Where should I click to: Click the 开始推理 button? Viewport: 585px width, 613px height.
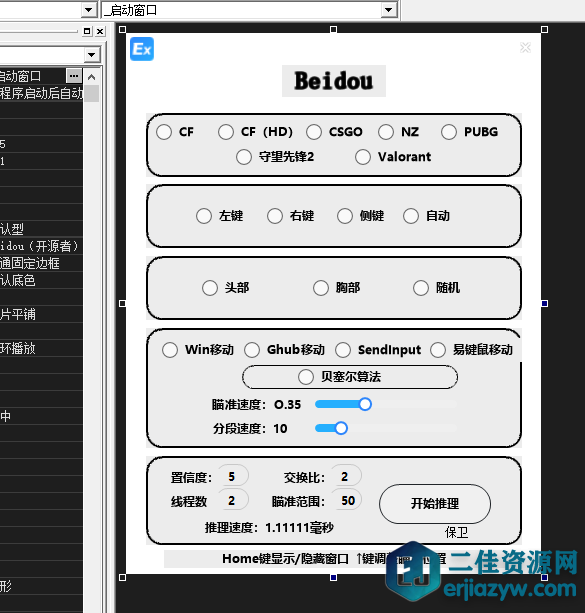[435, 504]
